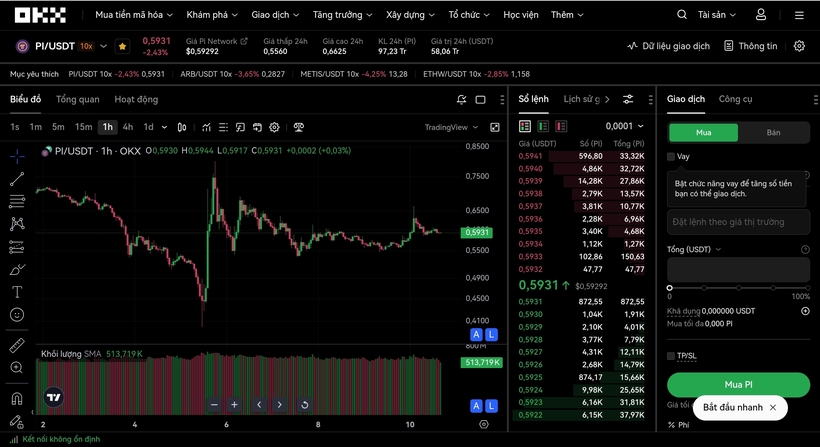Viewport: 820px width, 447px height.
Task: Toggle the PI/USDT favorite star
Action: (x=122, y=46)
